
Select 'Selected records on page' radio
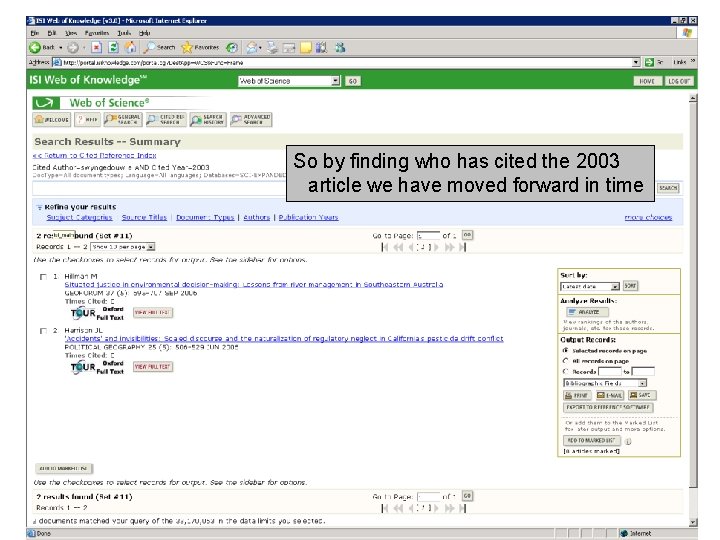point(566,350)
